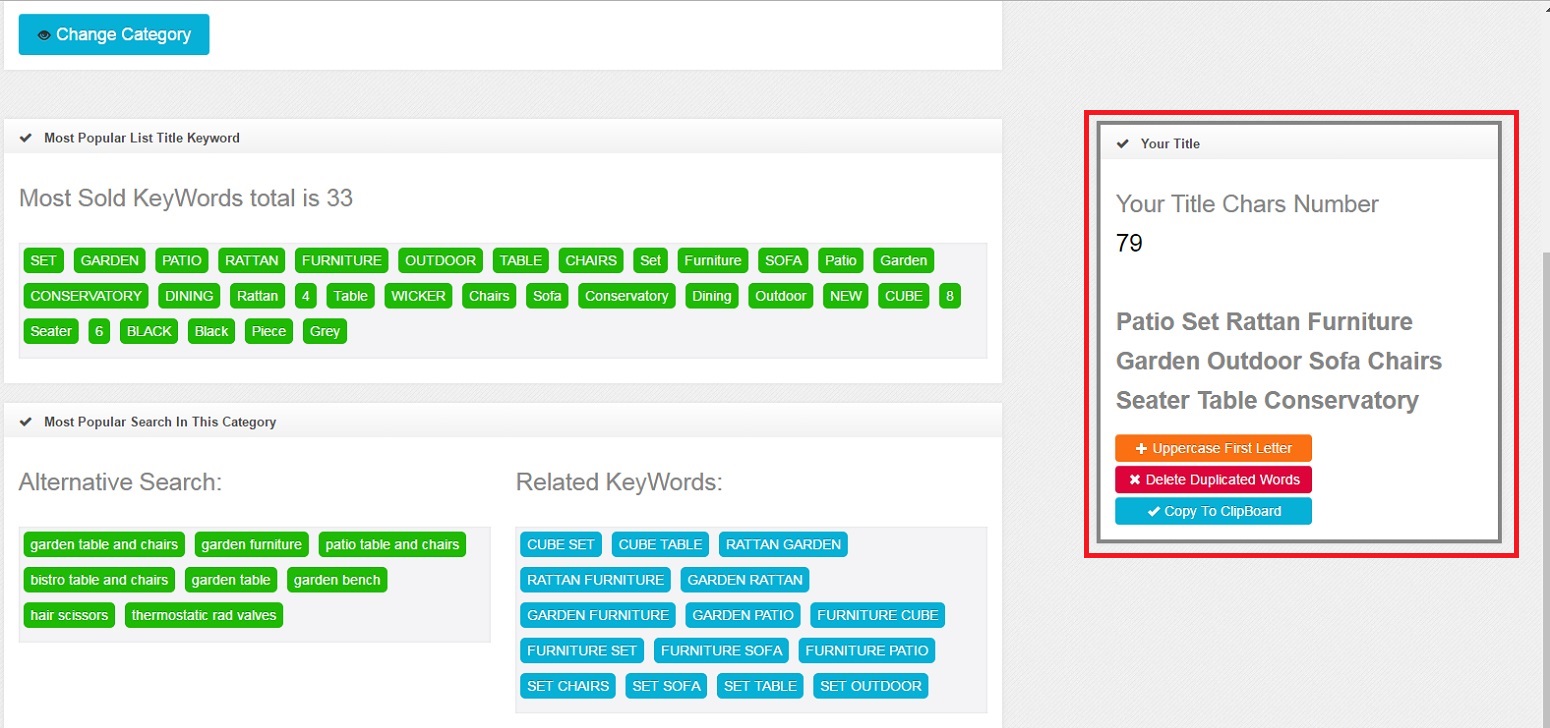This screenshot has width=1550, height=728.
Task: Click the CUBE SET related keyword
Action: (560, 545)
